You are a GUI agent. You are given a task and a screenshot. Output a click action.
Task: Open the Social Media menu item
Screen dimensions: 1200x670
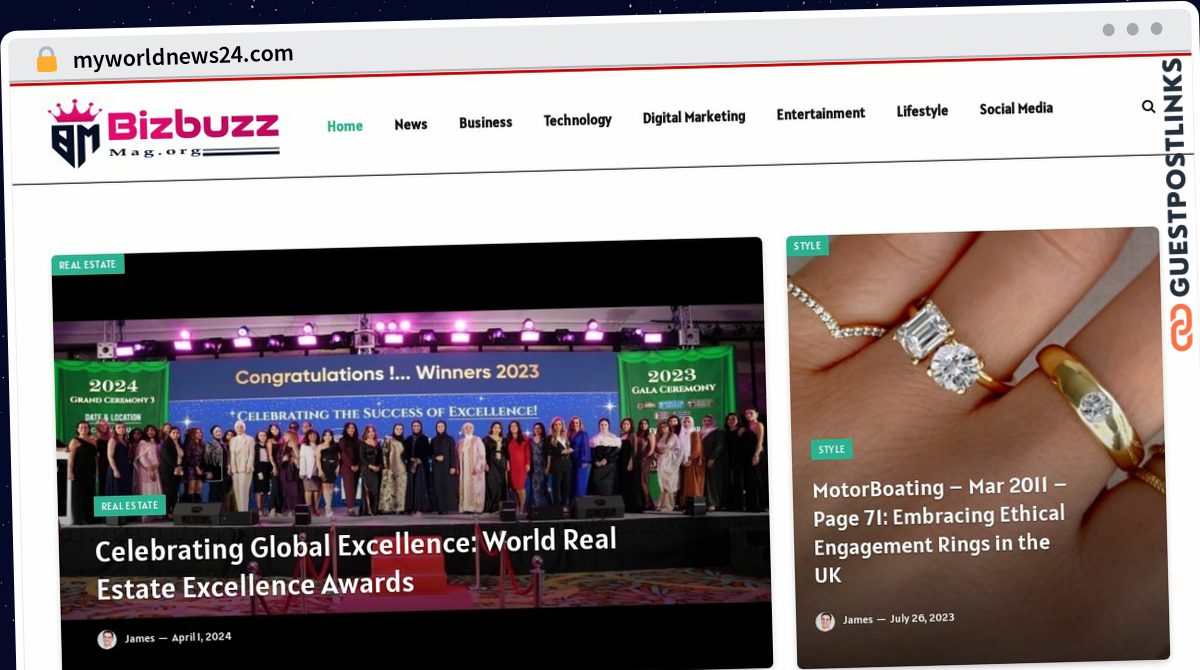tap(1016, 108)
